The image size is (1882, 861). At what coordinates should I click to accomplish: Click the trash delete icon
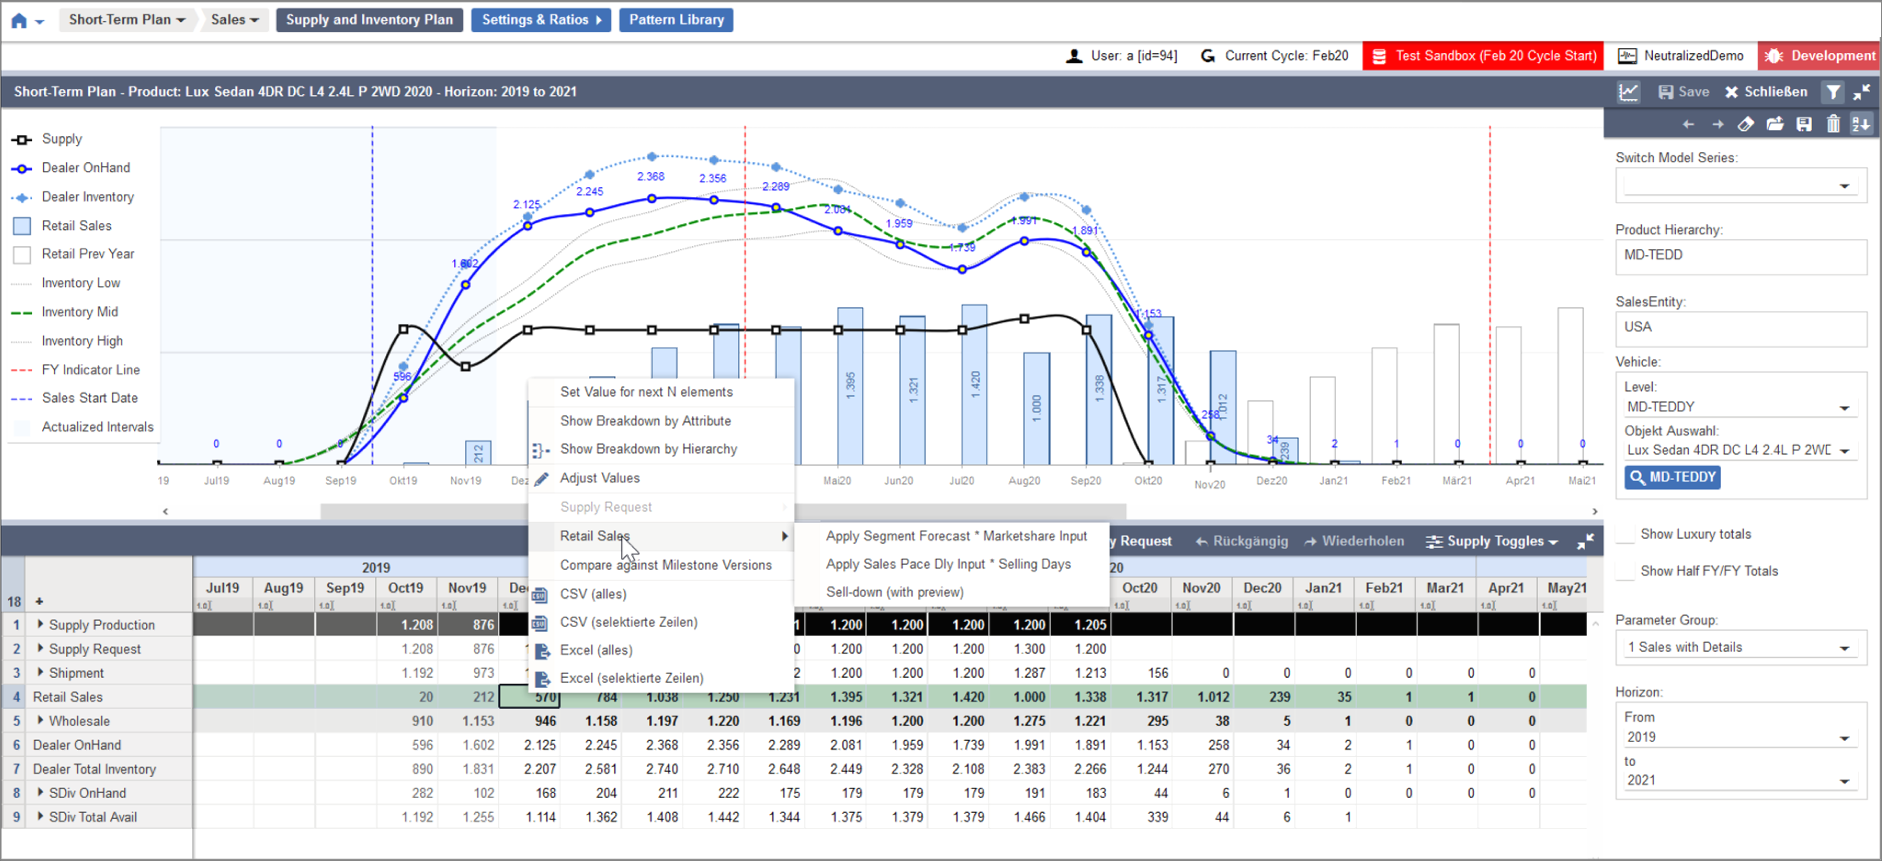[1833, 124]
